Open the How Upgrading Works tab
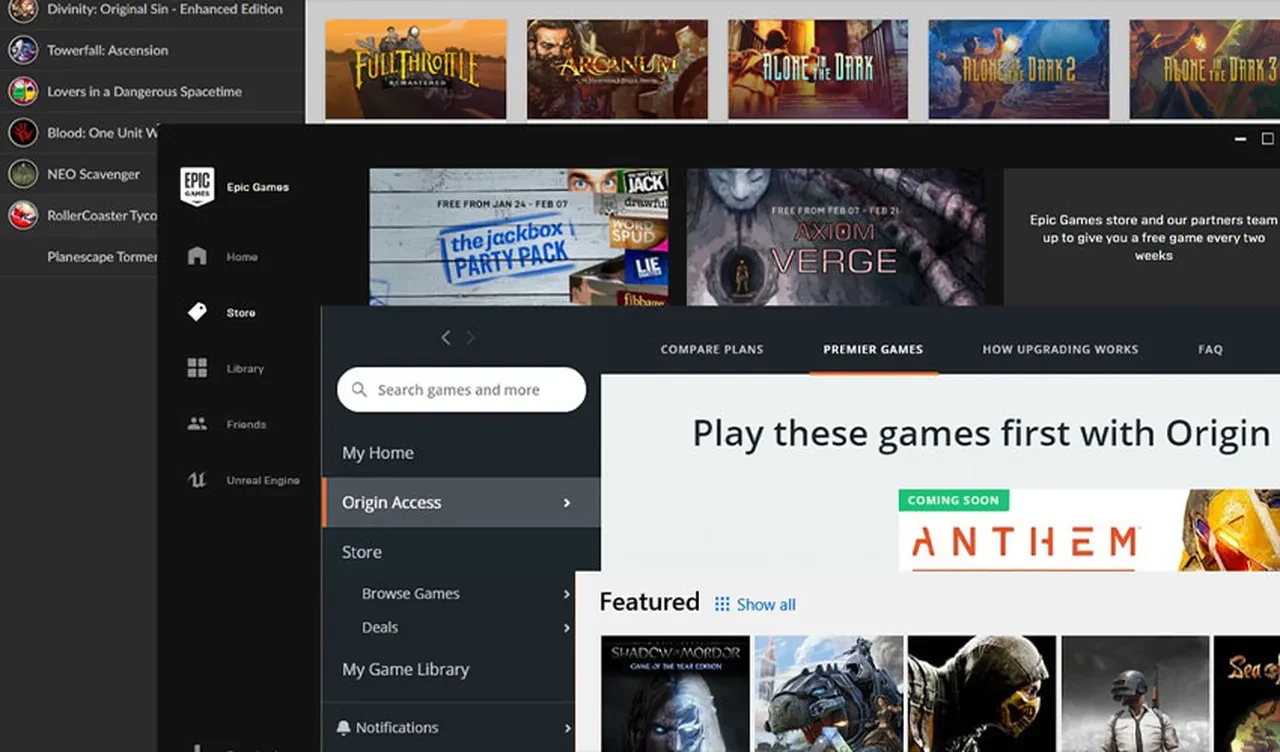Screen dimensions: 1280x752 click(1060, 349)
